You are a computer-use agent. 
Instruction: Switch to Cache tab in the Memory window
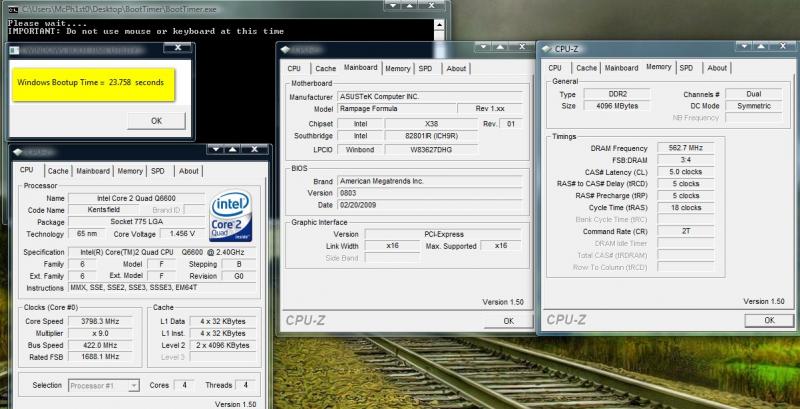586,68
